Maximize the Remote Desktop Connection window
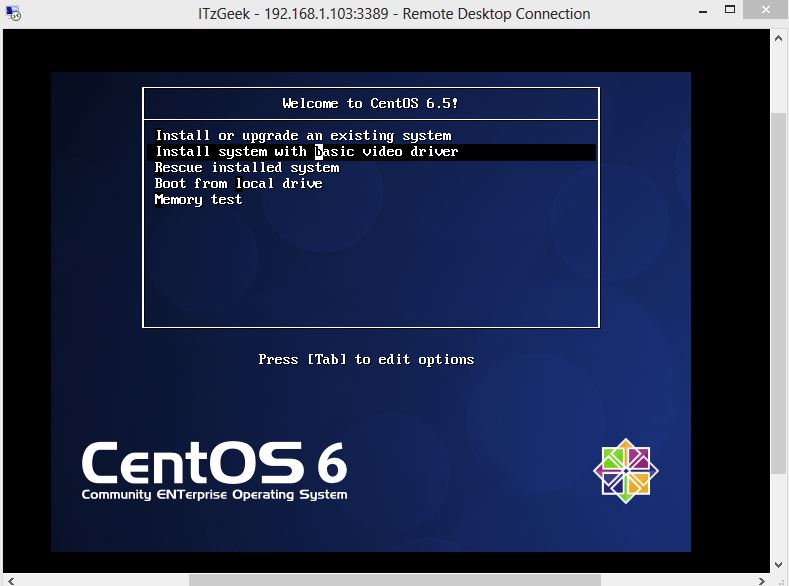 (730, 10)
